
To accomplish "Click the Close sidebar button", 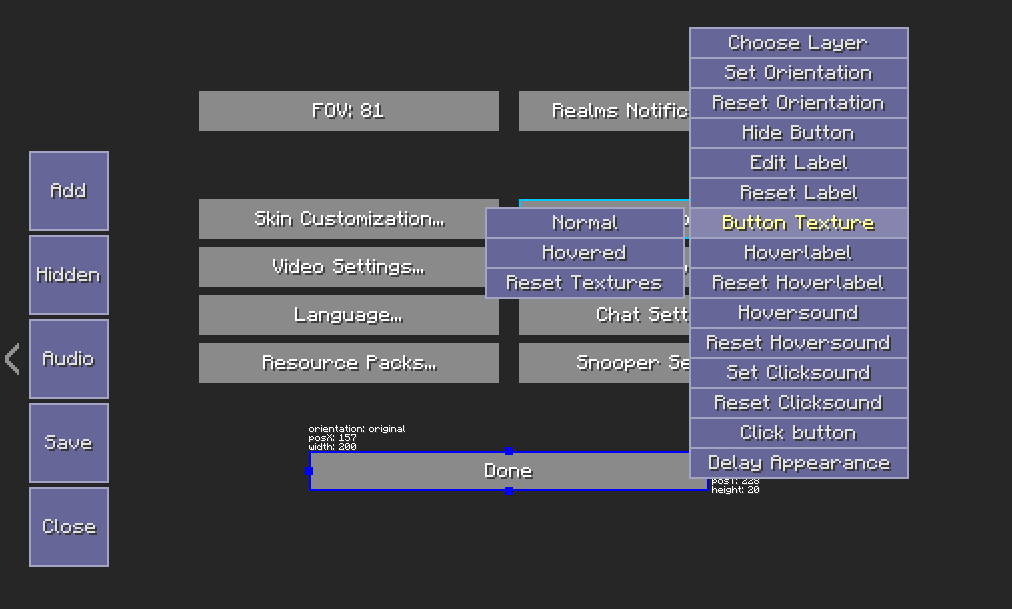I will 69,527.
